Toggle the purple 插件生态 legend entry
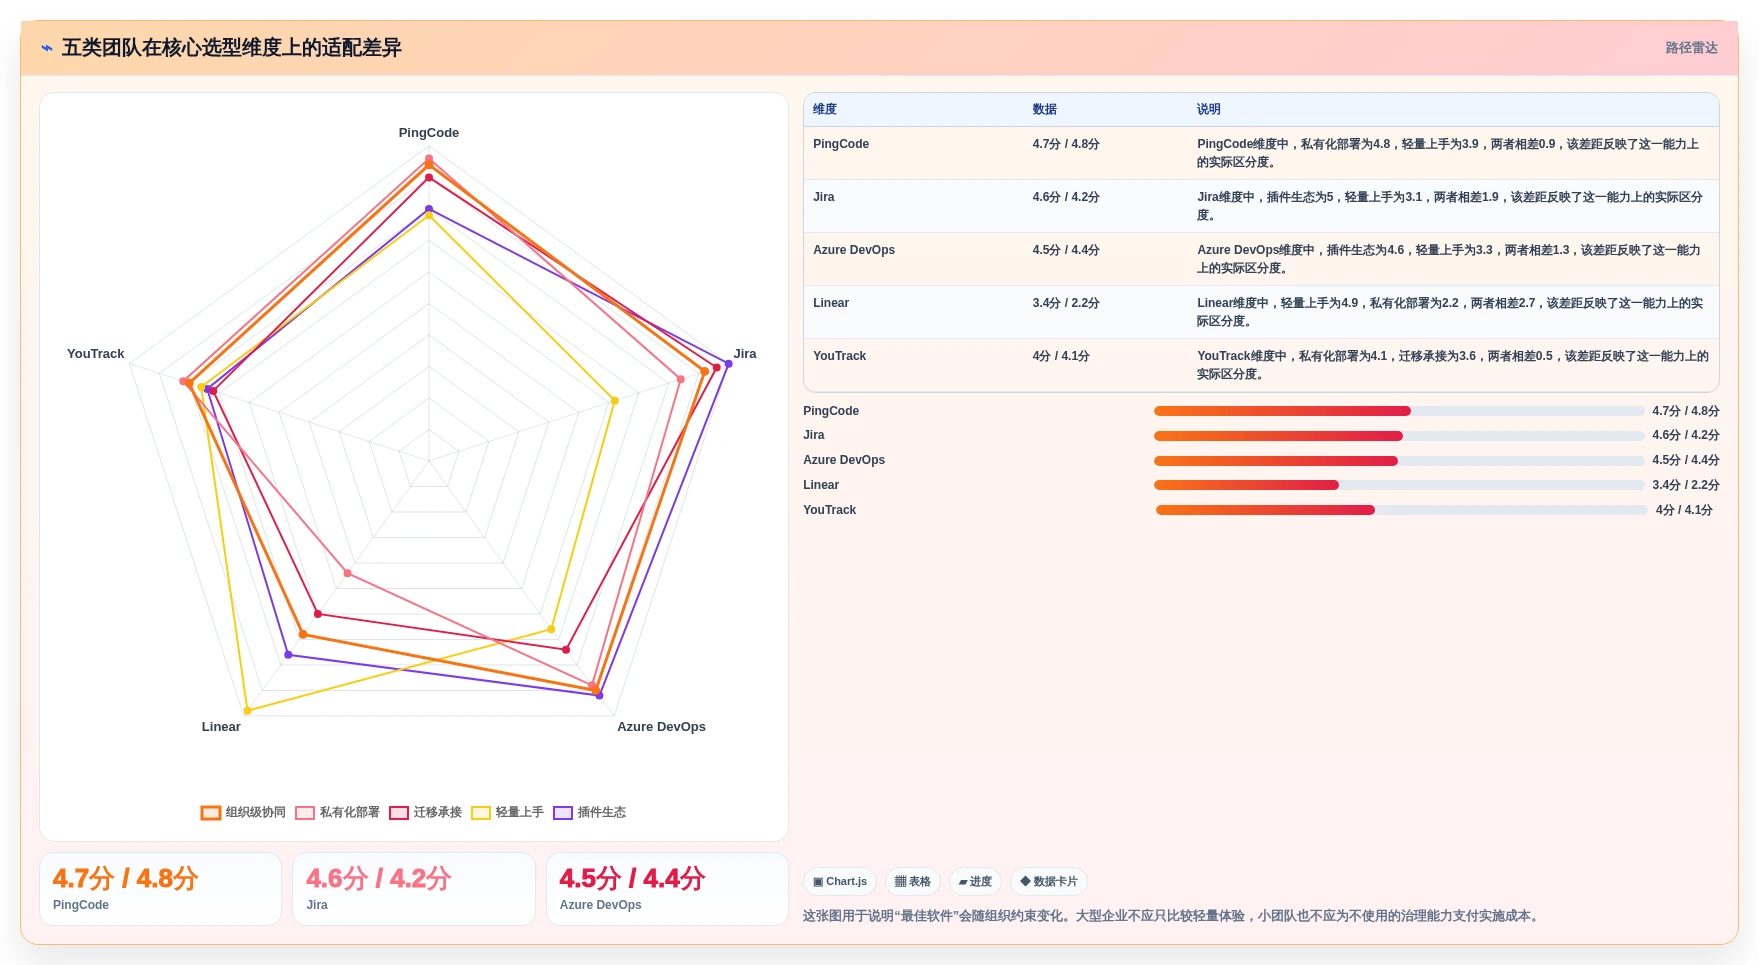Screen dimensions: 1759x965 pyautogui.click(x=589, y=813)
